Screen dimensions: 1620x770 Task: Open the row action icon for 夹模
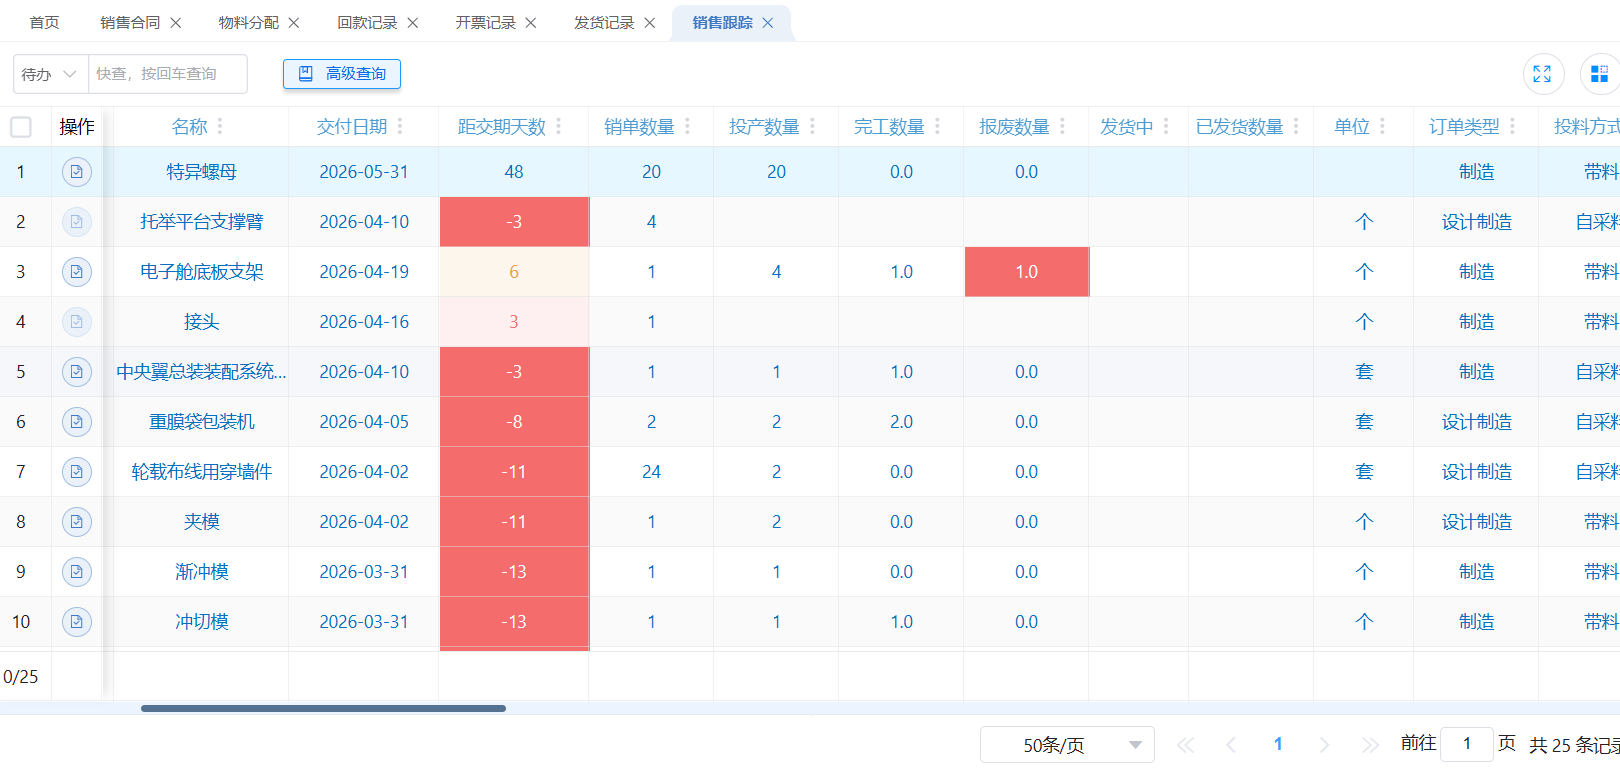pos(76,522)
